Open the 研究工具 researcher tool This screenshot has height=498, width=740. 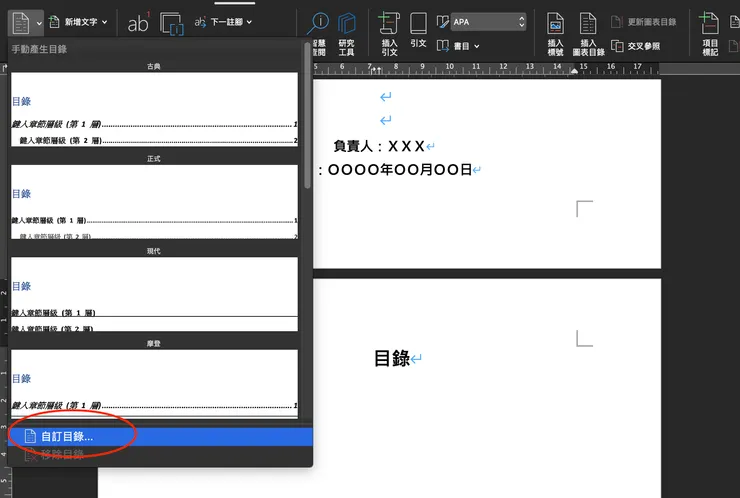346,34
